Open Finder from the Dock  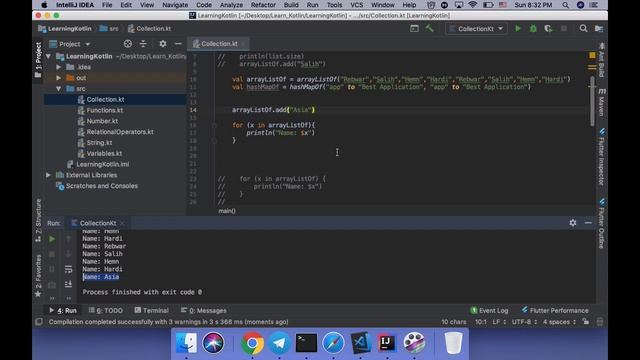[186, 343]
